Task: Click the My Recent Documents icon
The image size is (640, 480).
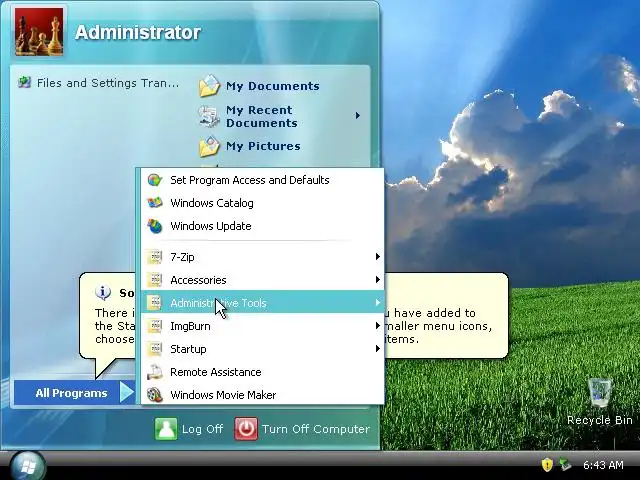Action: click(x=209, y=116)
